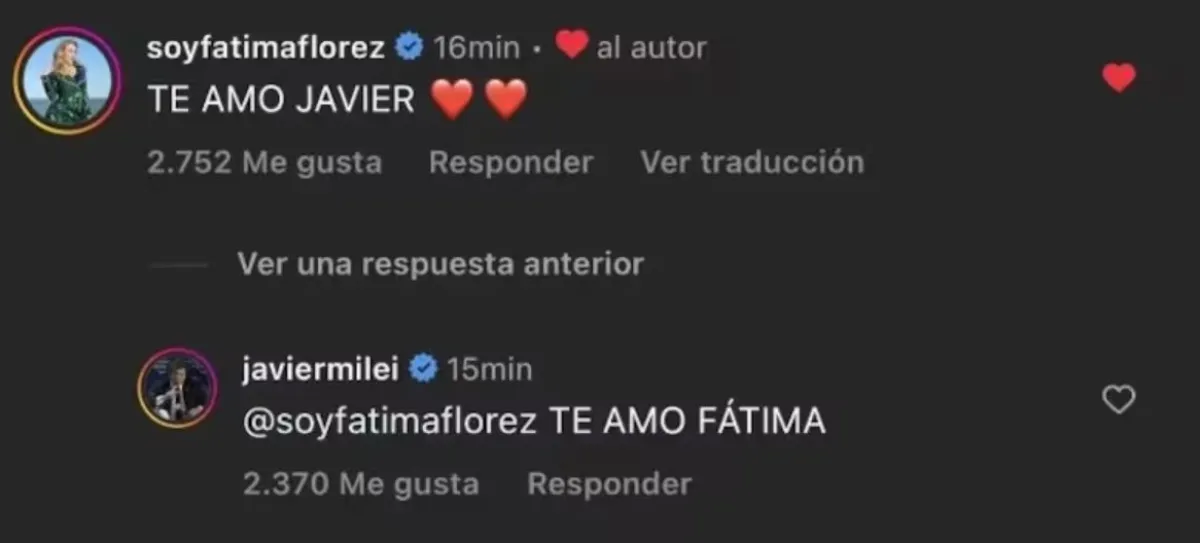The height and width of the screenshot is (543, 1200).
Task: Click the small heart before 'al autor'
Action: pyautogui.click(x=571, y=45)
